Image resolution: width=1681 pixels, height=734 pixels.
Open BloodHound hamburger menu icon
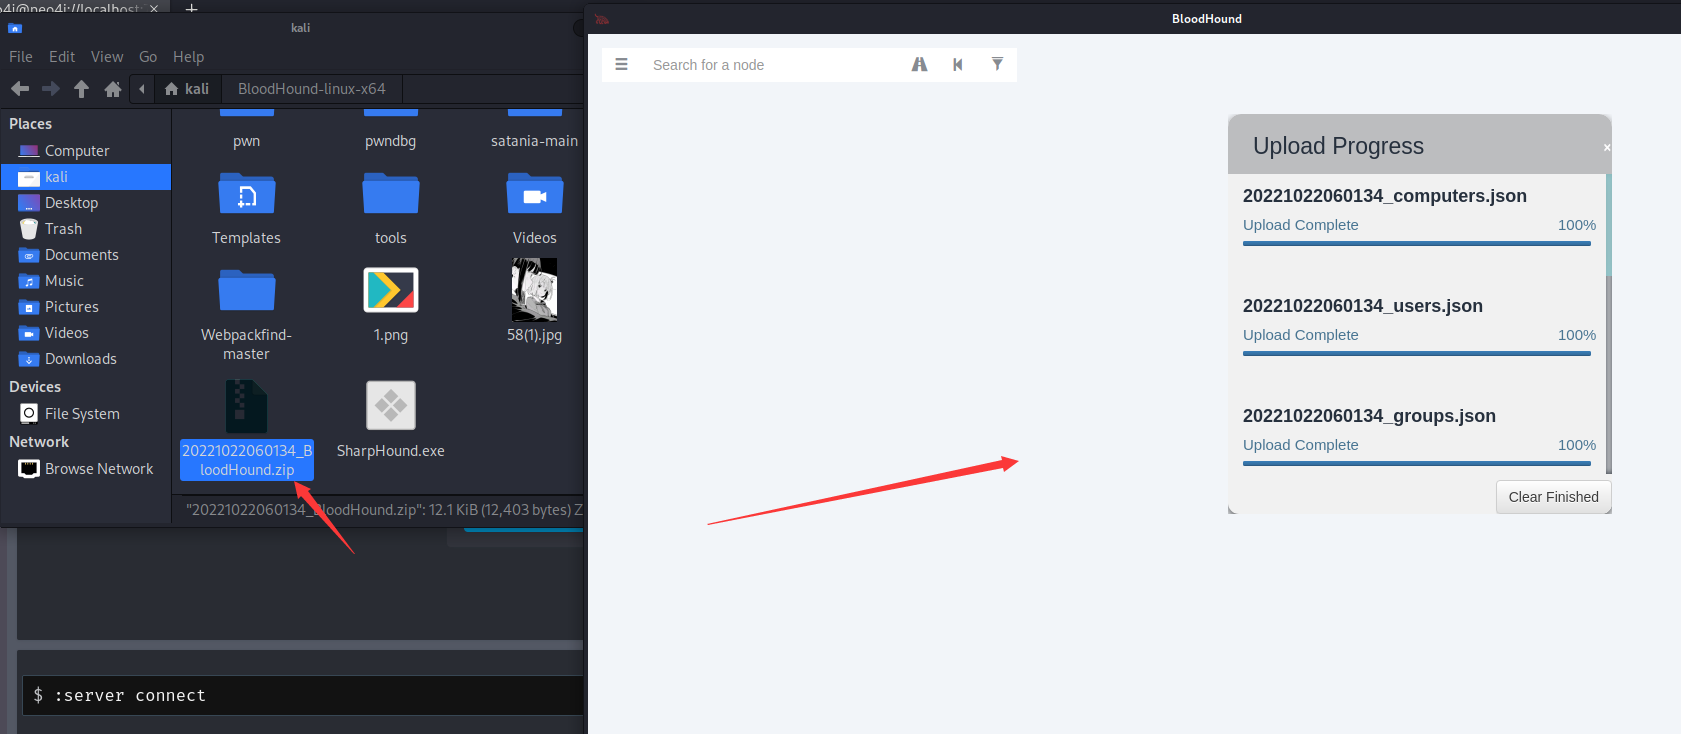(621, 64)
